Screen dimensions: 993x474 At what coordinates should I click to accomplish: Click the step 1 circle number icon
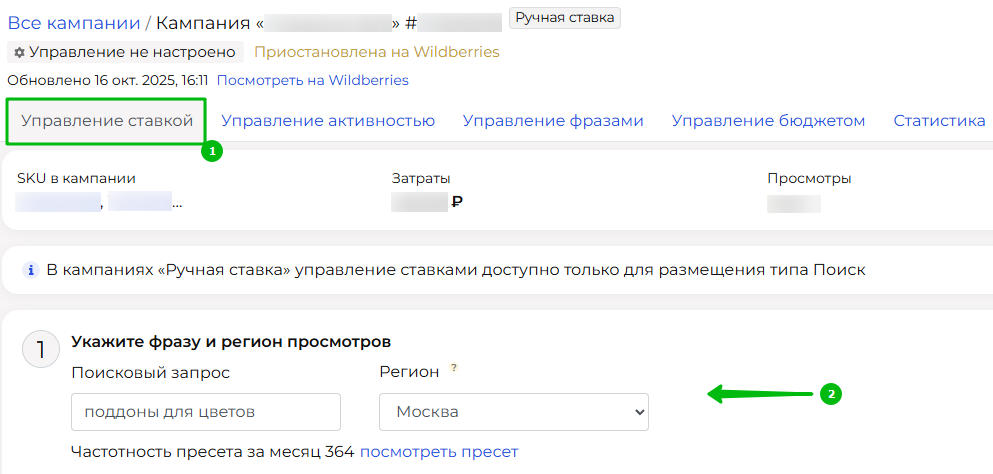point(41,350)
